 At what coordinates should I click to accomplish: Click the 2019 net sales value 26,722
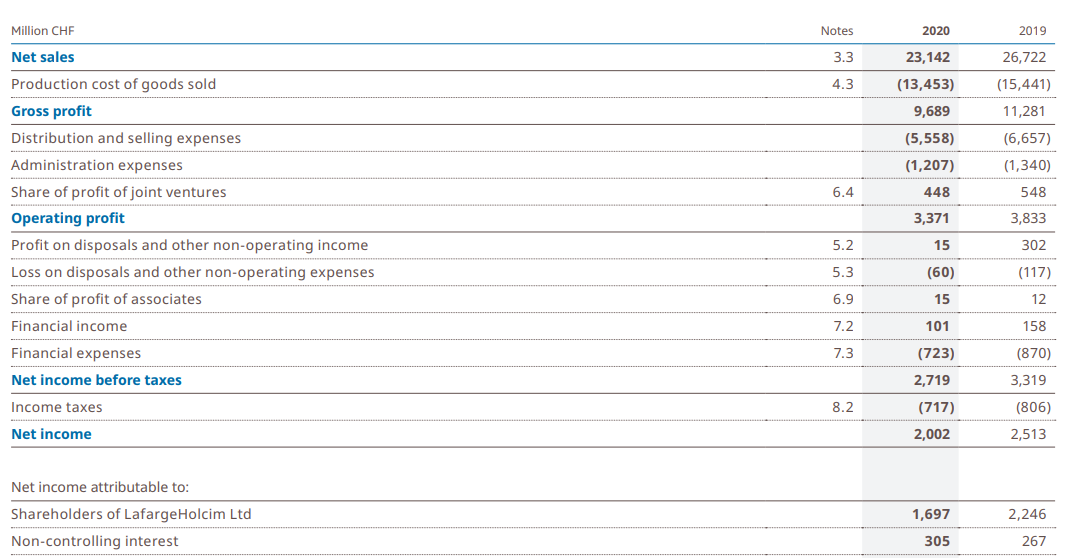[1024, 58]
